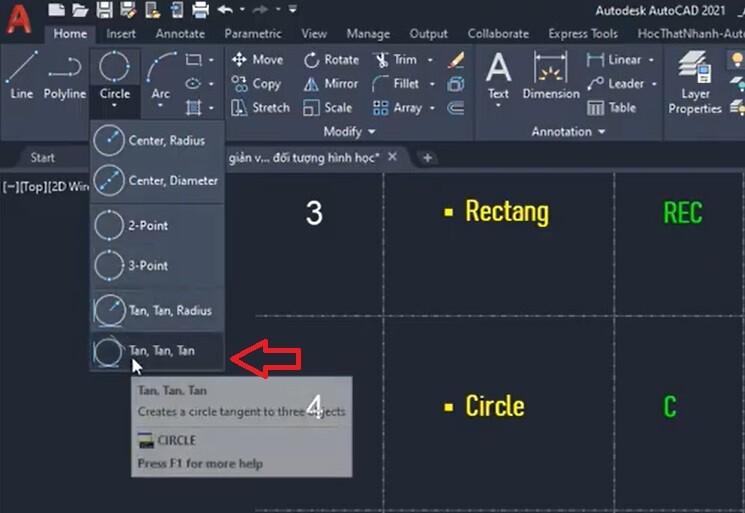Click the Copy tool
This screenshot has width=745, height=513.
pyautogui.click(x=256, y=84)
